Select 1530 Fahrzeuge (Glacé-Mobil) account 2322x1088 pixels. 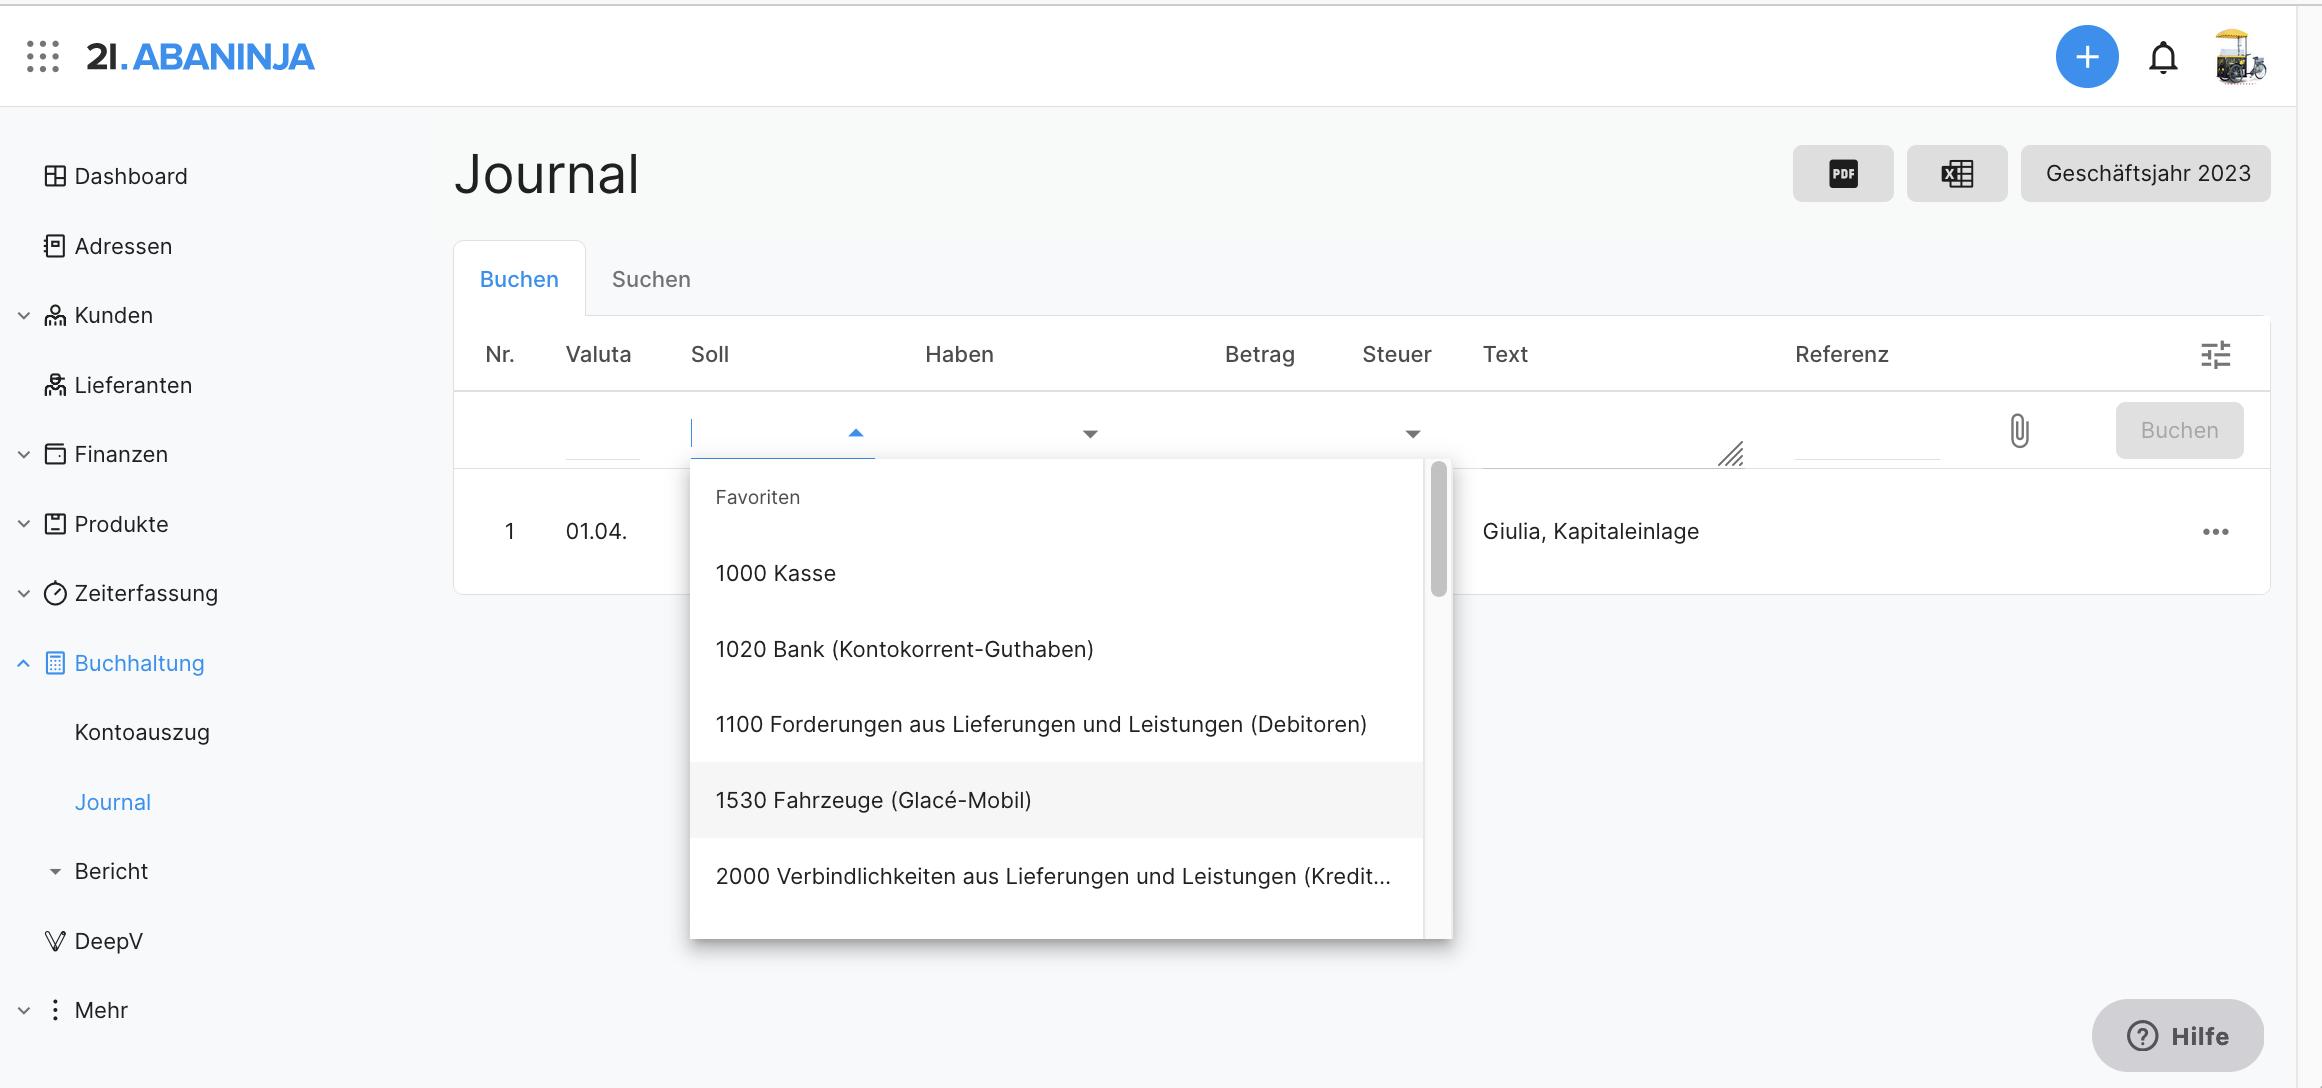873,801
